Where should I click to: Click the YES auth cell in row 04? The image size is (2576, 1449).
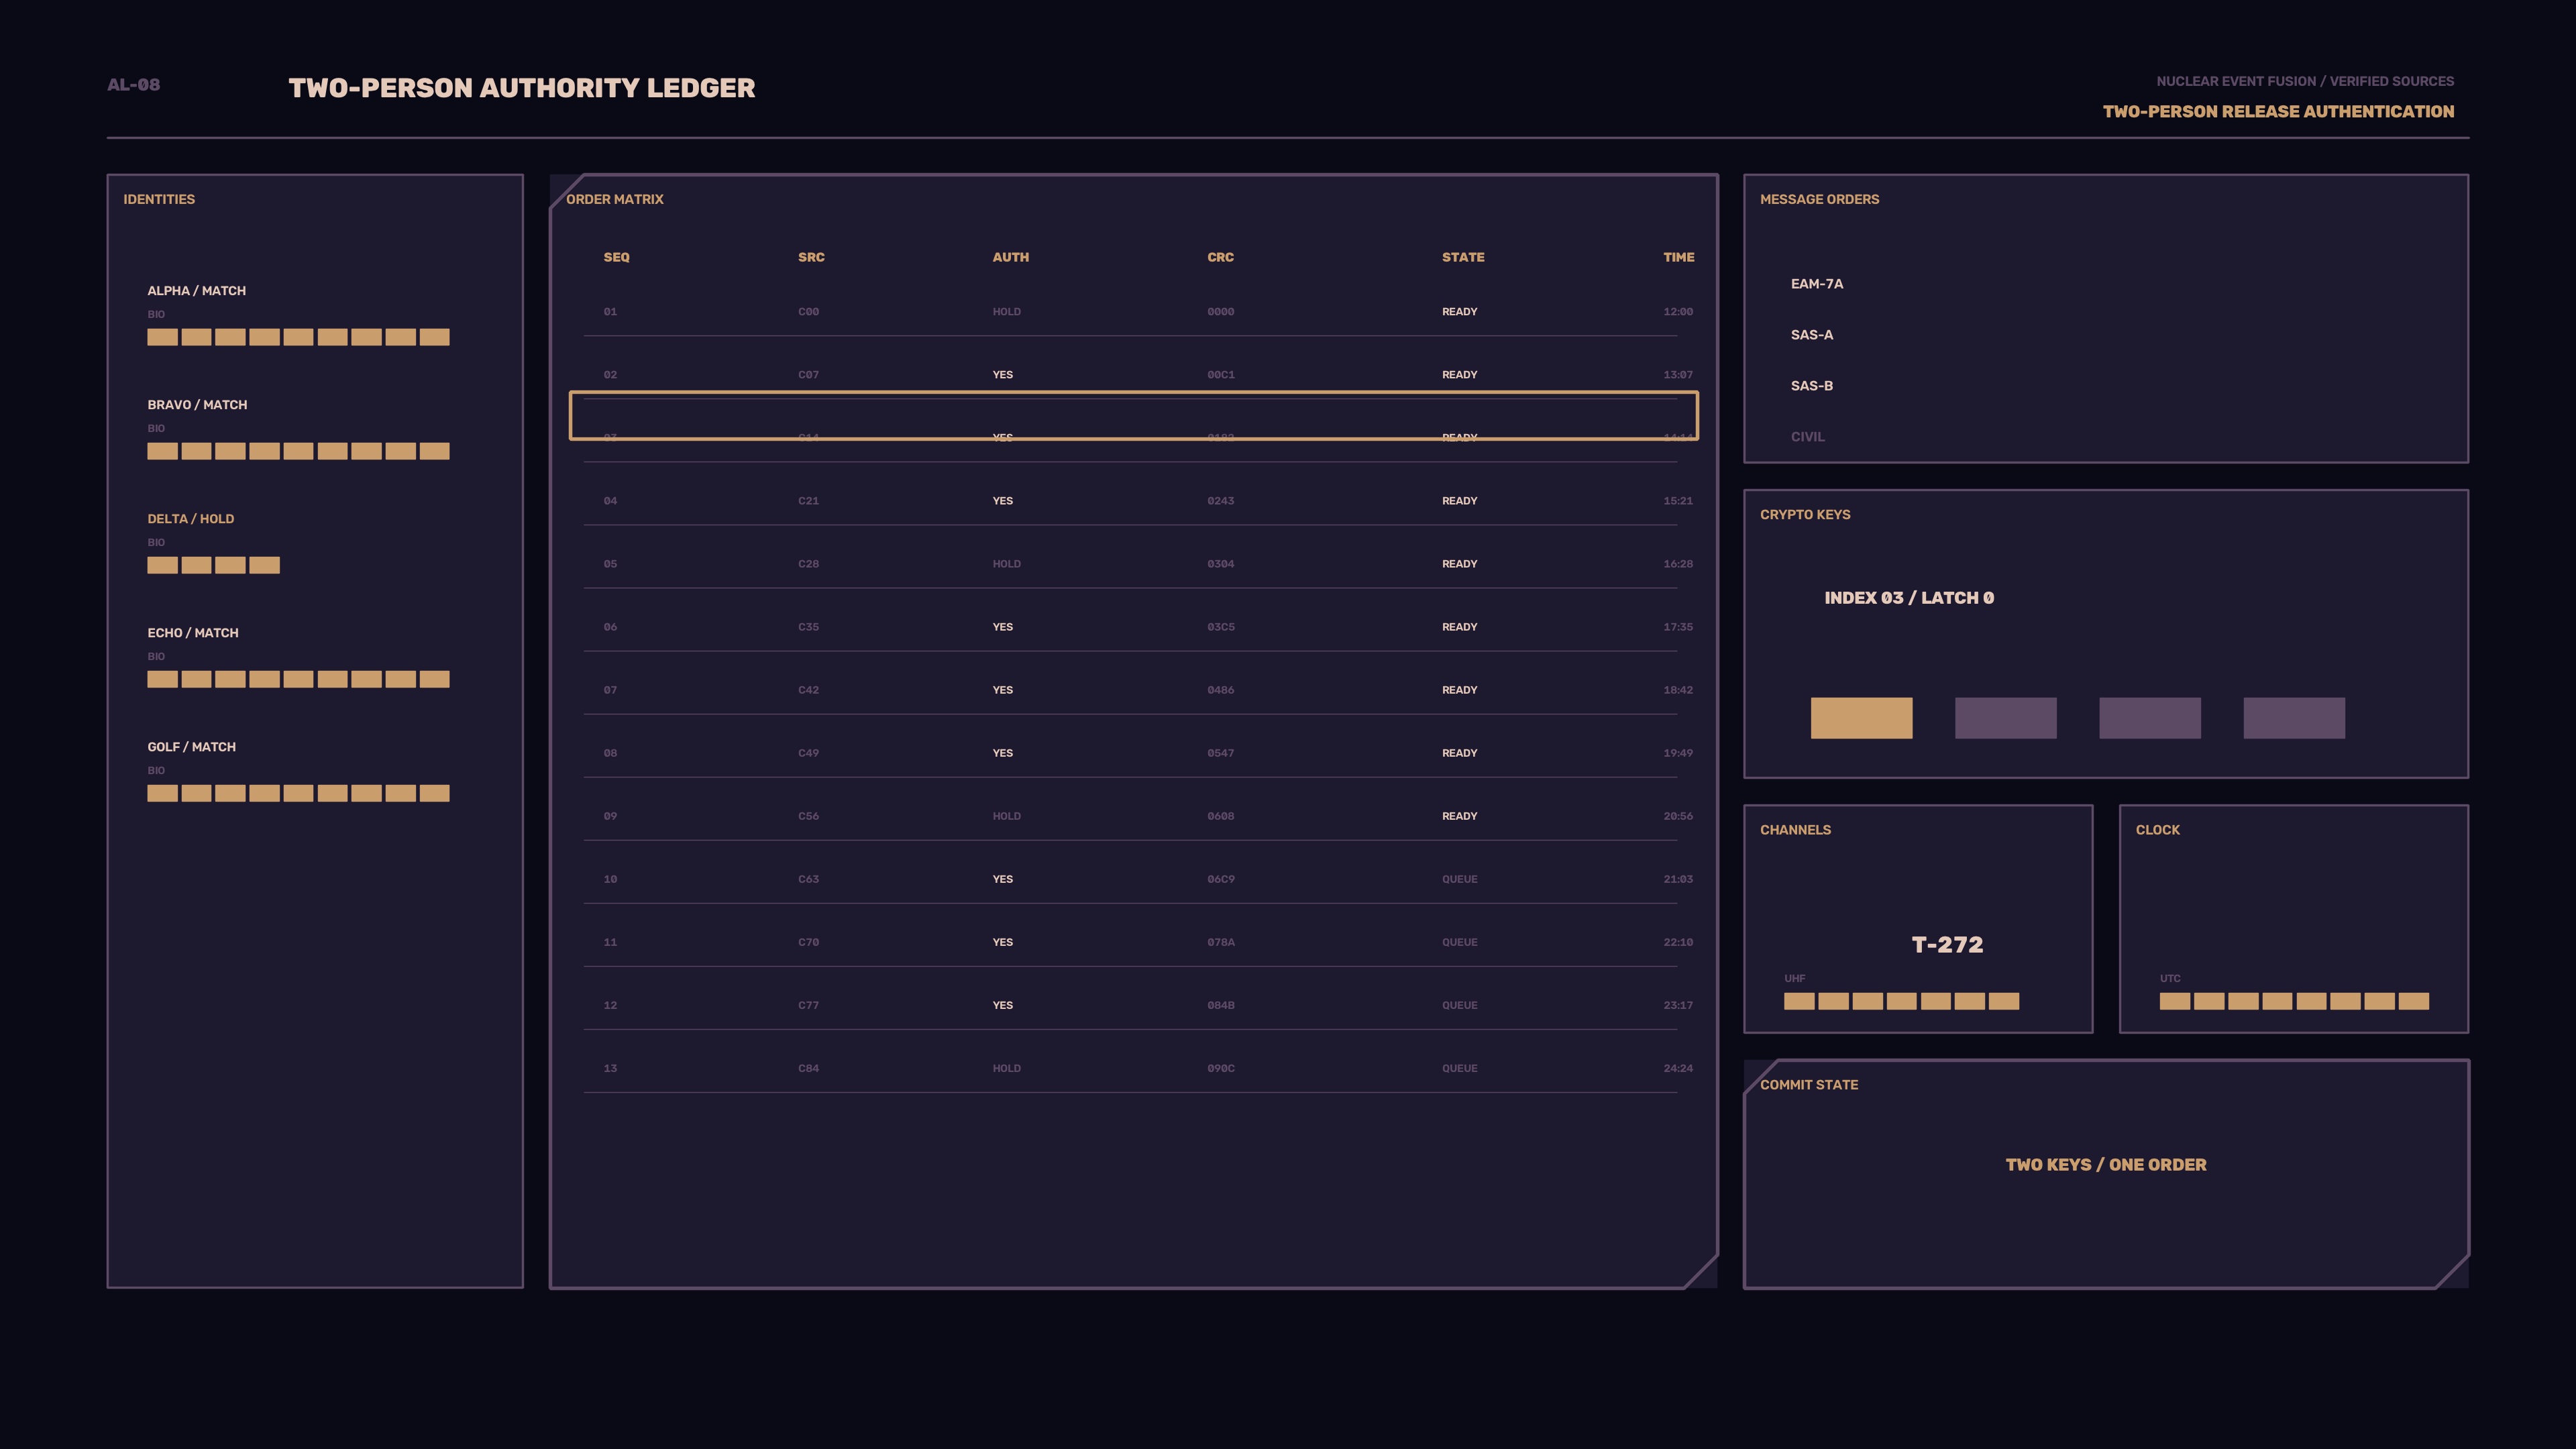(1002, 501)
